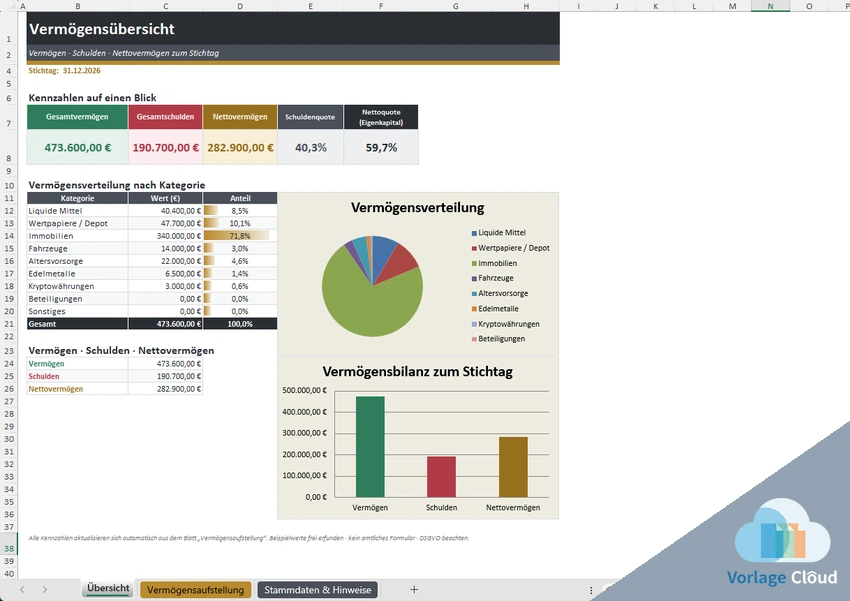Screen dimensions: 850x601
Task: Select the Beteiligungen legend entry in pie chart
Action: 498,339
